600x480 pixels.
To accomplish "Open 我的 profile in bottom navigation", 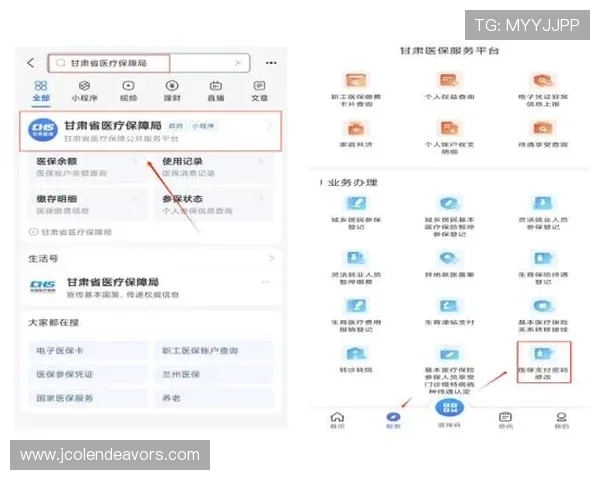I will (561, 420).
